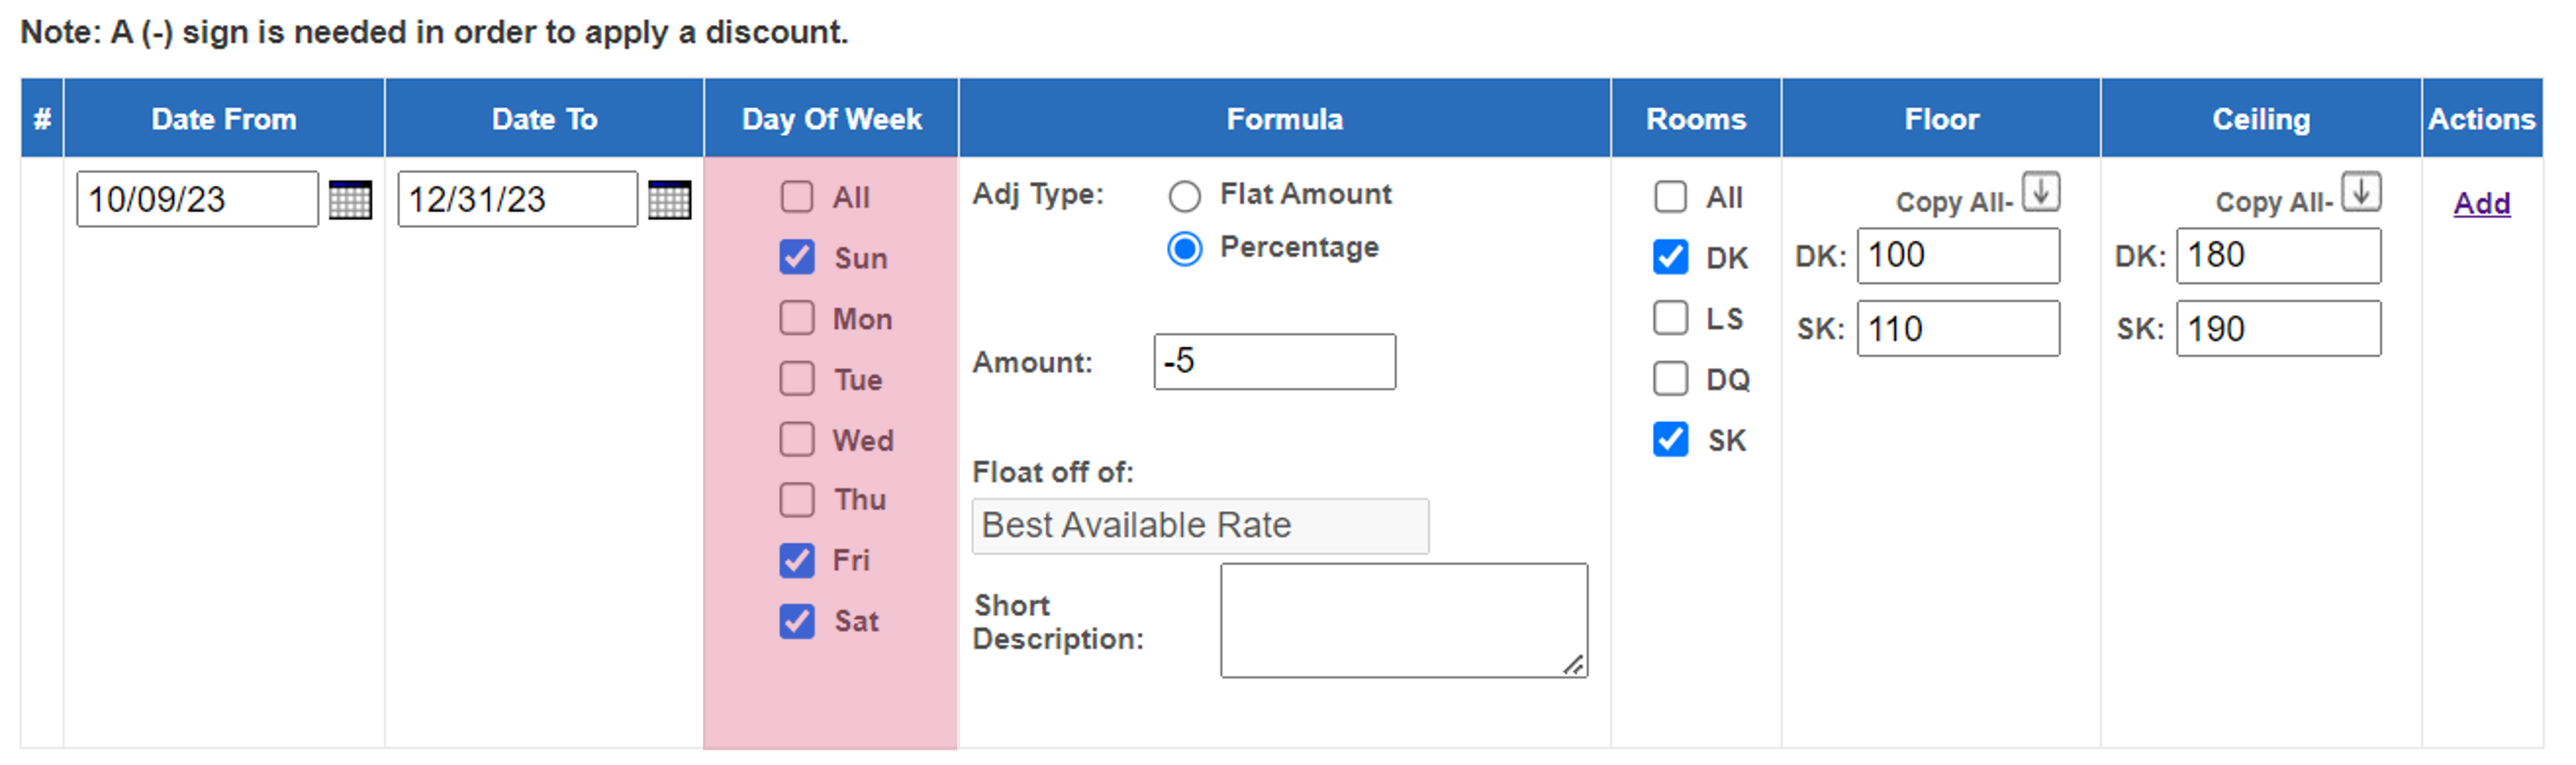The image size is (2576, 765).
Task: Click the Day Of Week column header
Action: click(831, 118)
